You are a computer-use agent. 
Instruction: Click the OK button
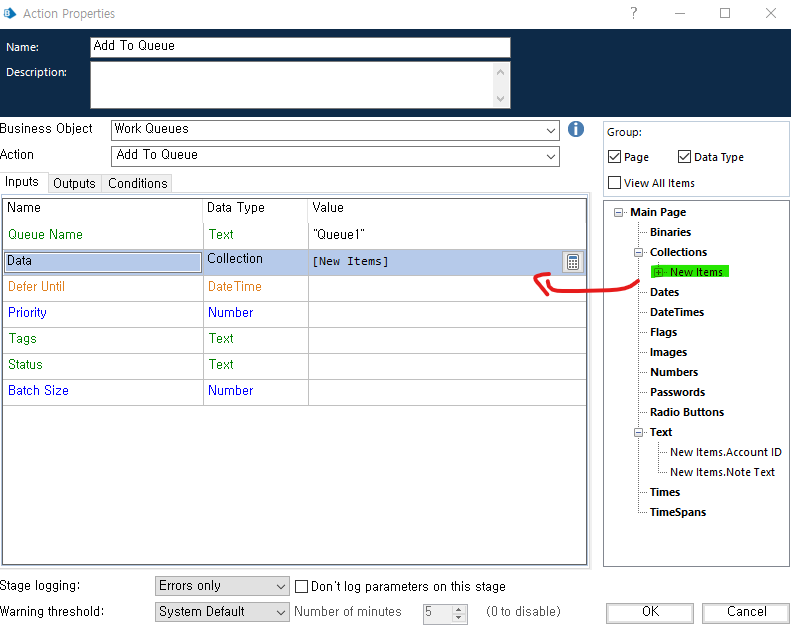point(650,612)
